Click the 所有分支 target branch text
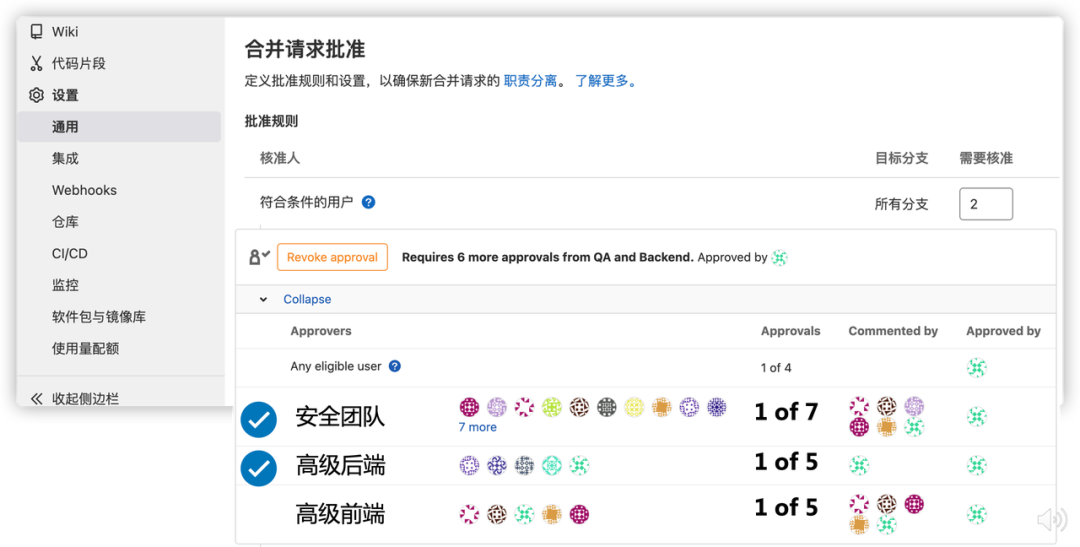Image resolution: width=1080 pixels, height=547 pixels. pyautogui.click(x=902, y=204)
